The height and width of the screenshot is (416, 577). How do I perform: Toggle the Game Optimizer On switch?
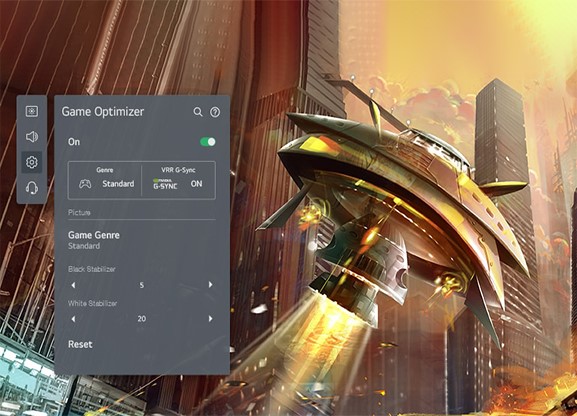[x=208, y=142]
